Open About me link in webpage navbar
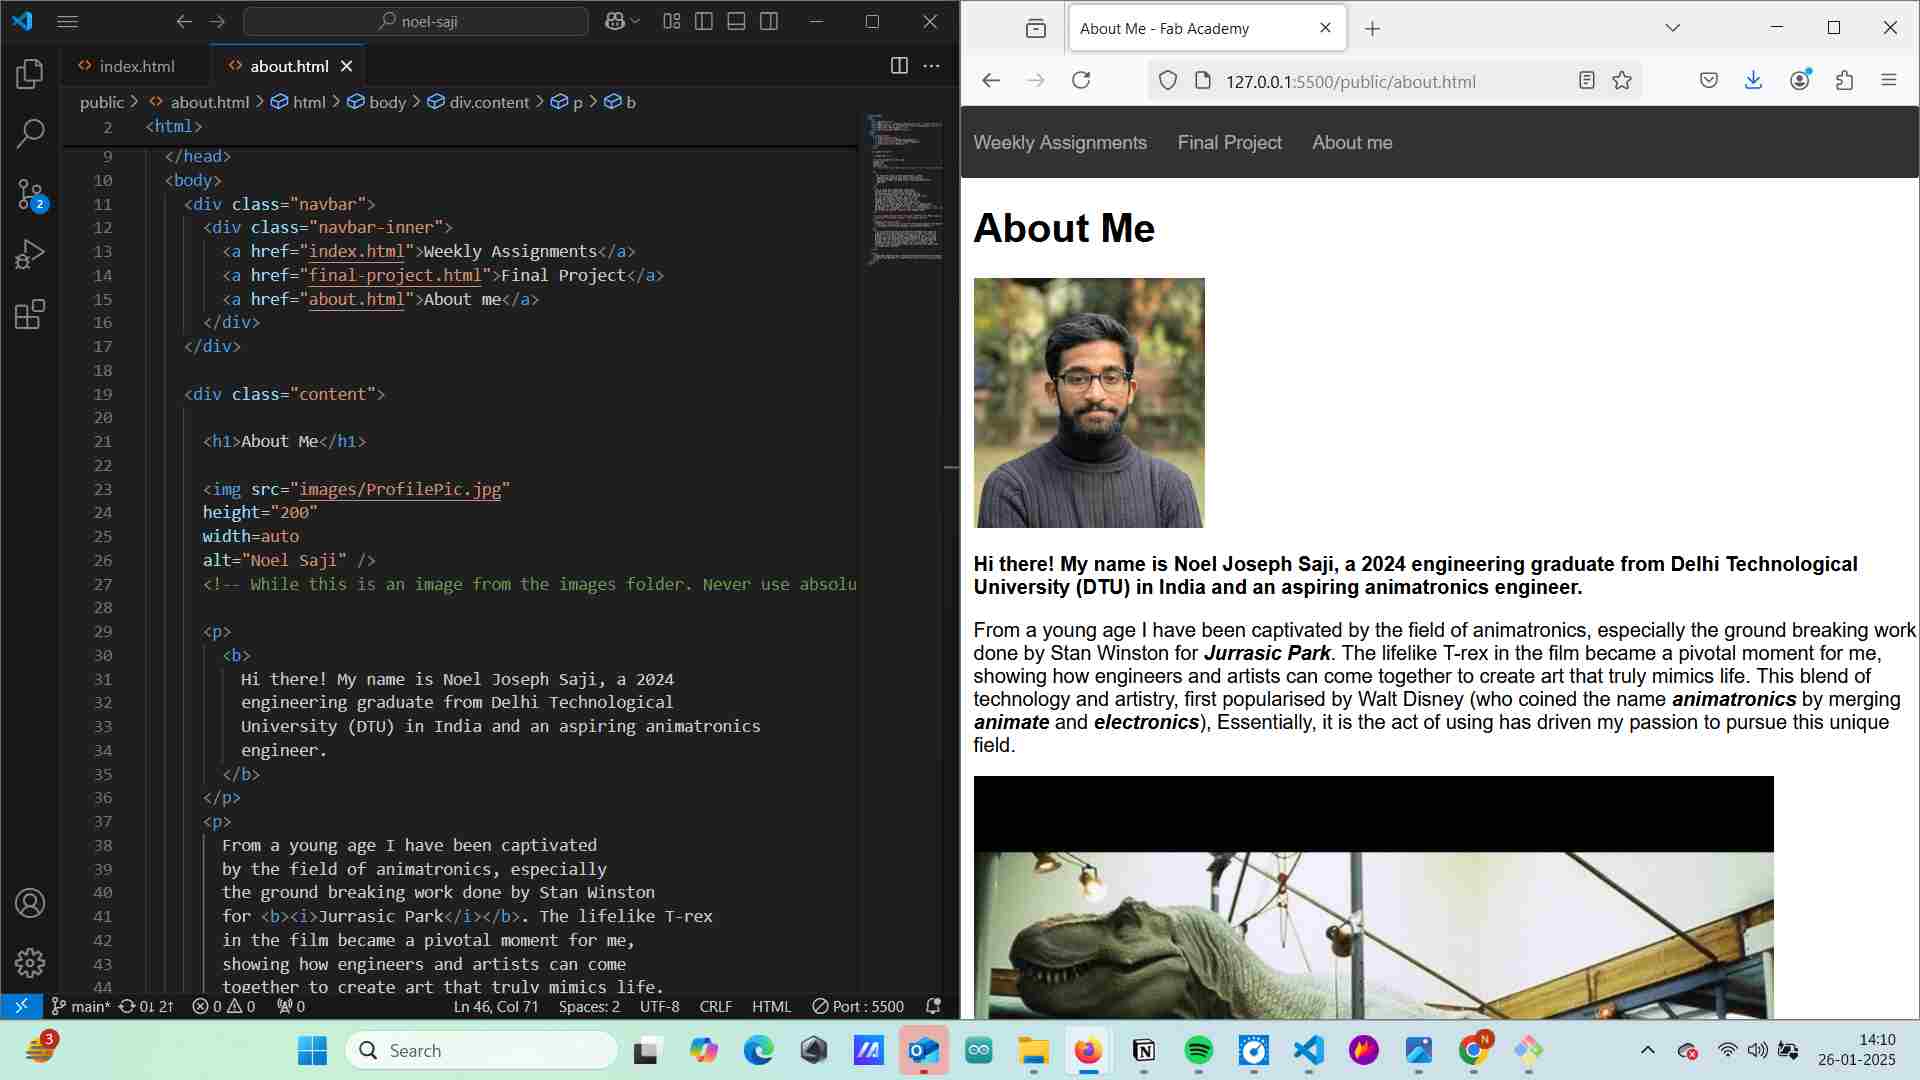1920x1080 pixels. coord(1352,143)
